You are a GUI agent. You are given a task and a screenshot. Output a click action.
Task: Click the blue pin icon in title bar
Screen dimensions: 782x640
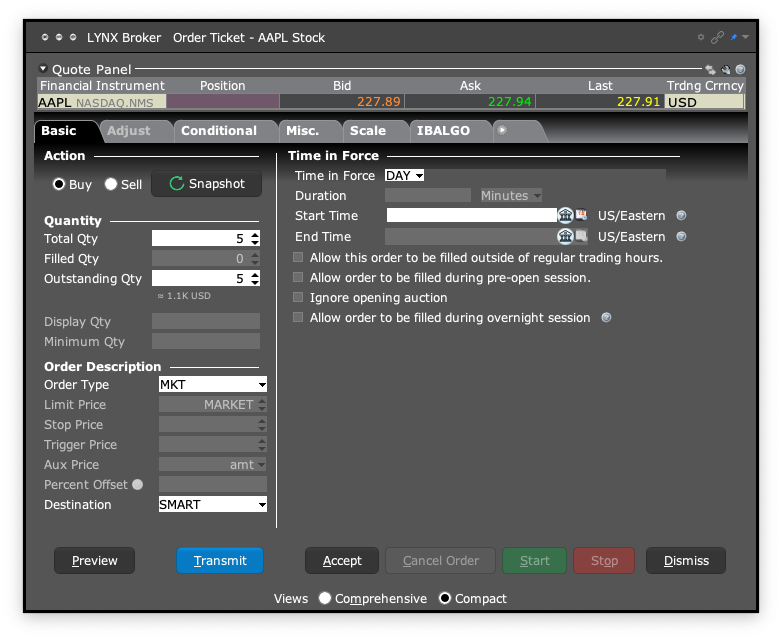733,38
